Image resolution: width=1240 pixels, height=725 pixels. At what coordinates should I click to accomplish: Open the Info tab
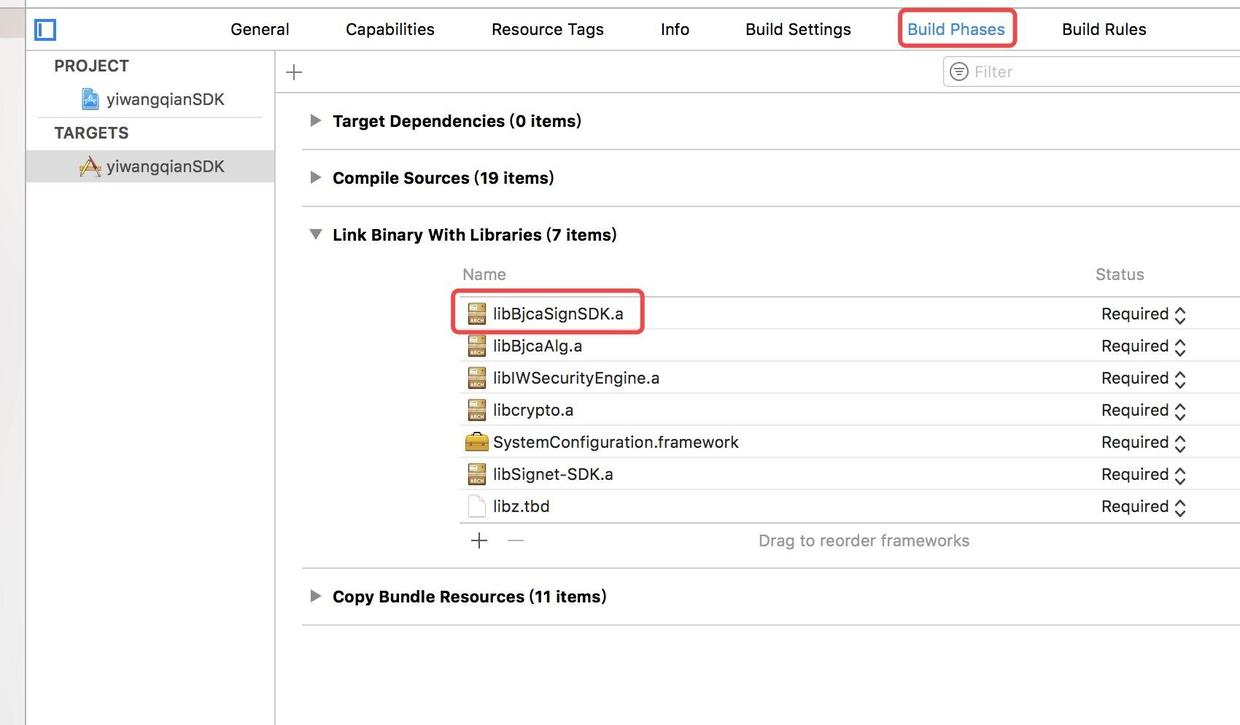[x=675, y=29]
